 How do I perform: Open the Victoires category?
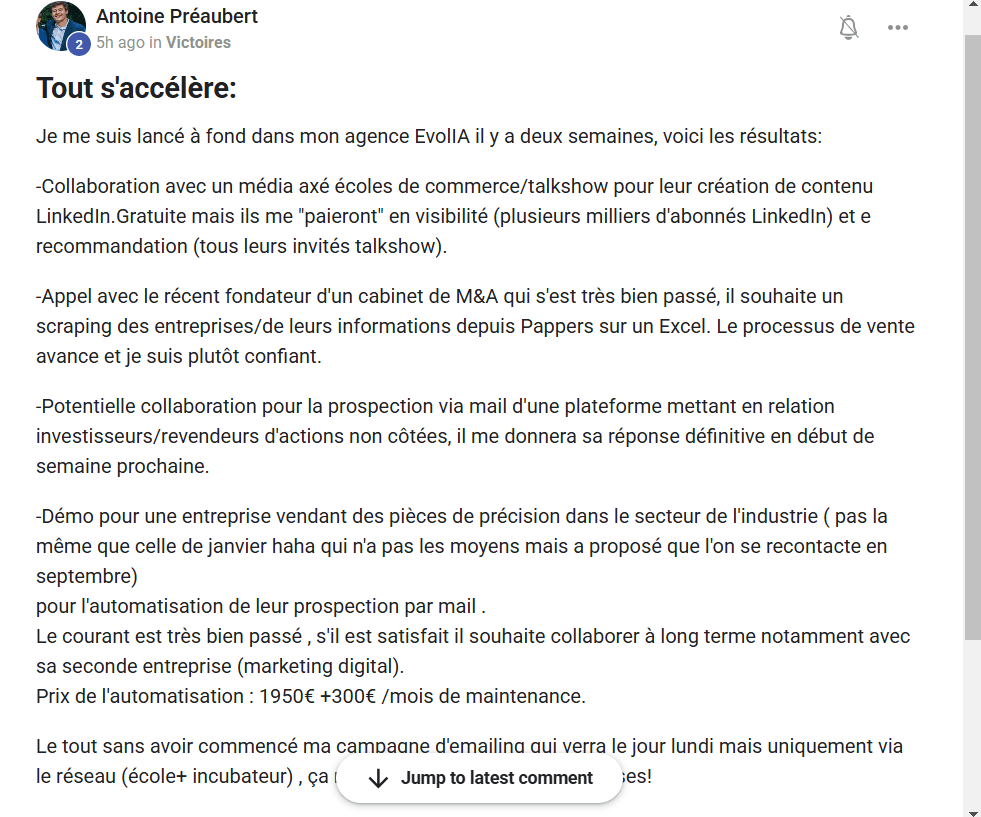click(x=198, y=42)
